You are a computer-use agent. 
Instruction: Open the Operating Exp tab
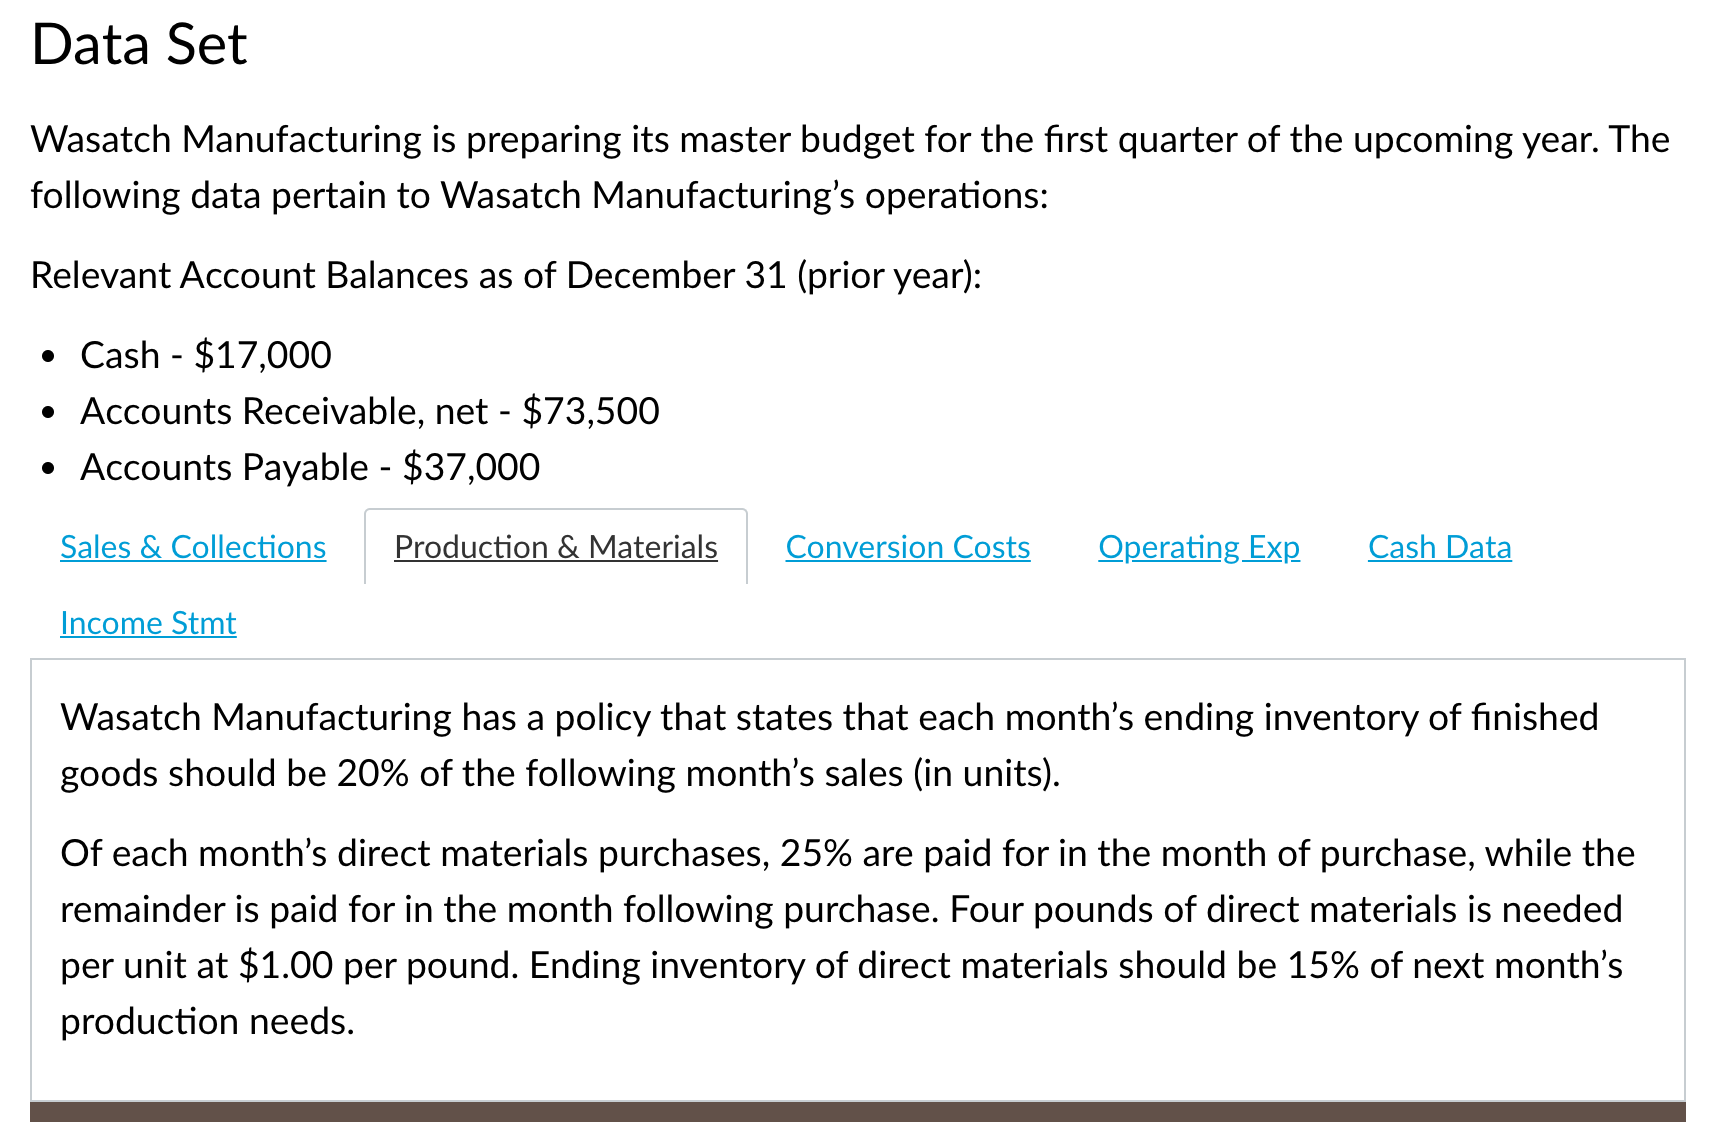coord(1199,547)
